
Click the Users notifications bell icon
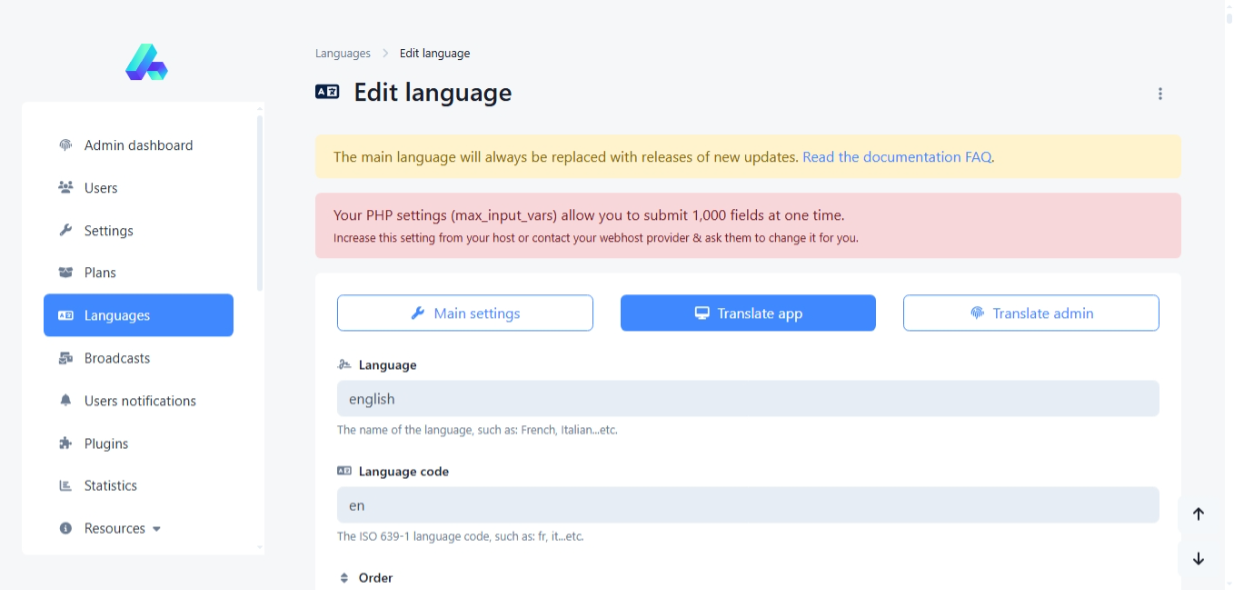(66, 401)
